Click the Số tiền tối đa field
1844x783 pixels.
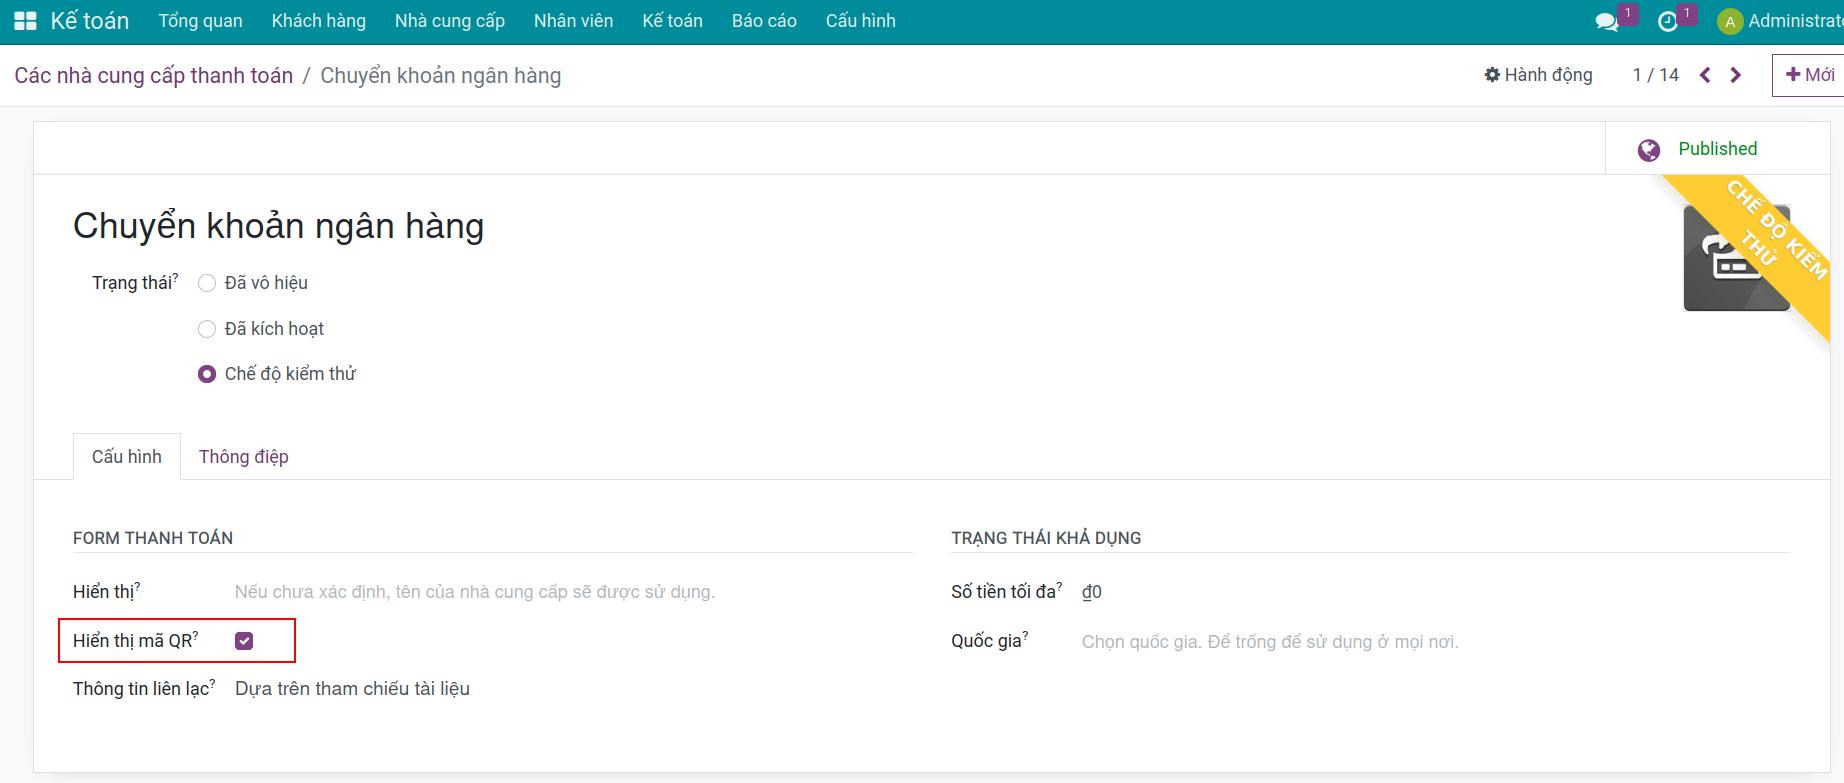pos(1435,592)
